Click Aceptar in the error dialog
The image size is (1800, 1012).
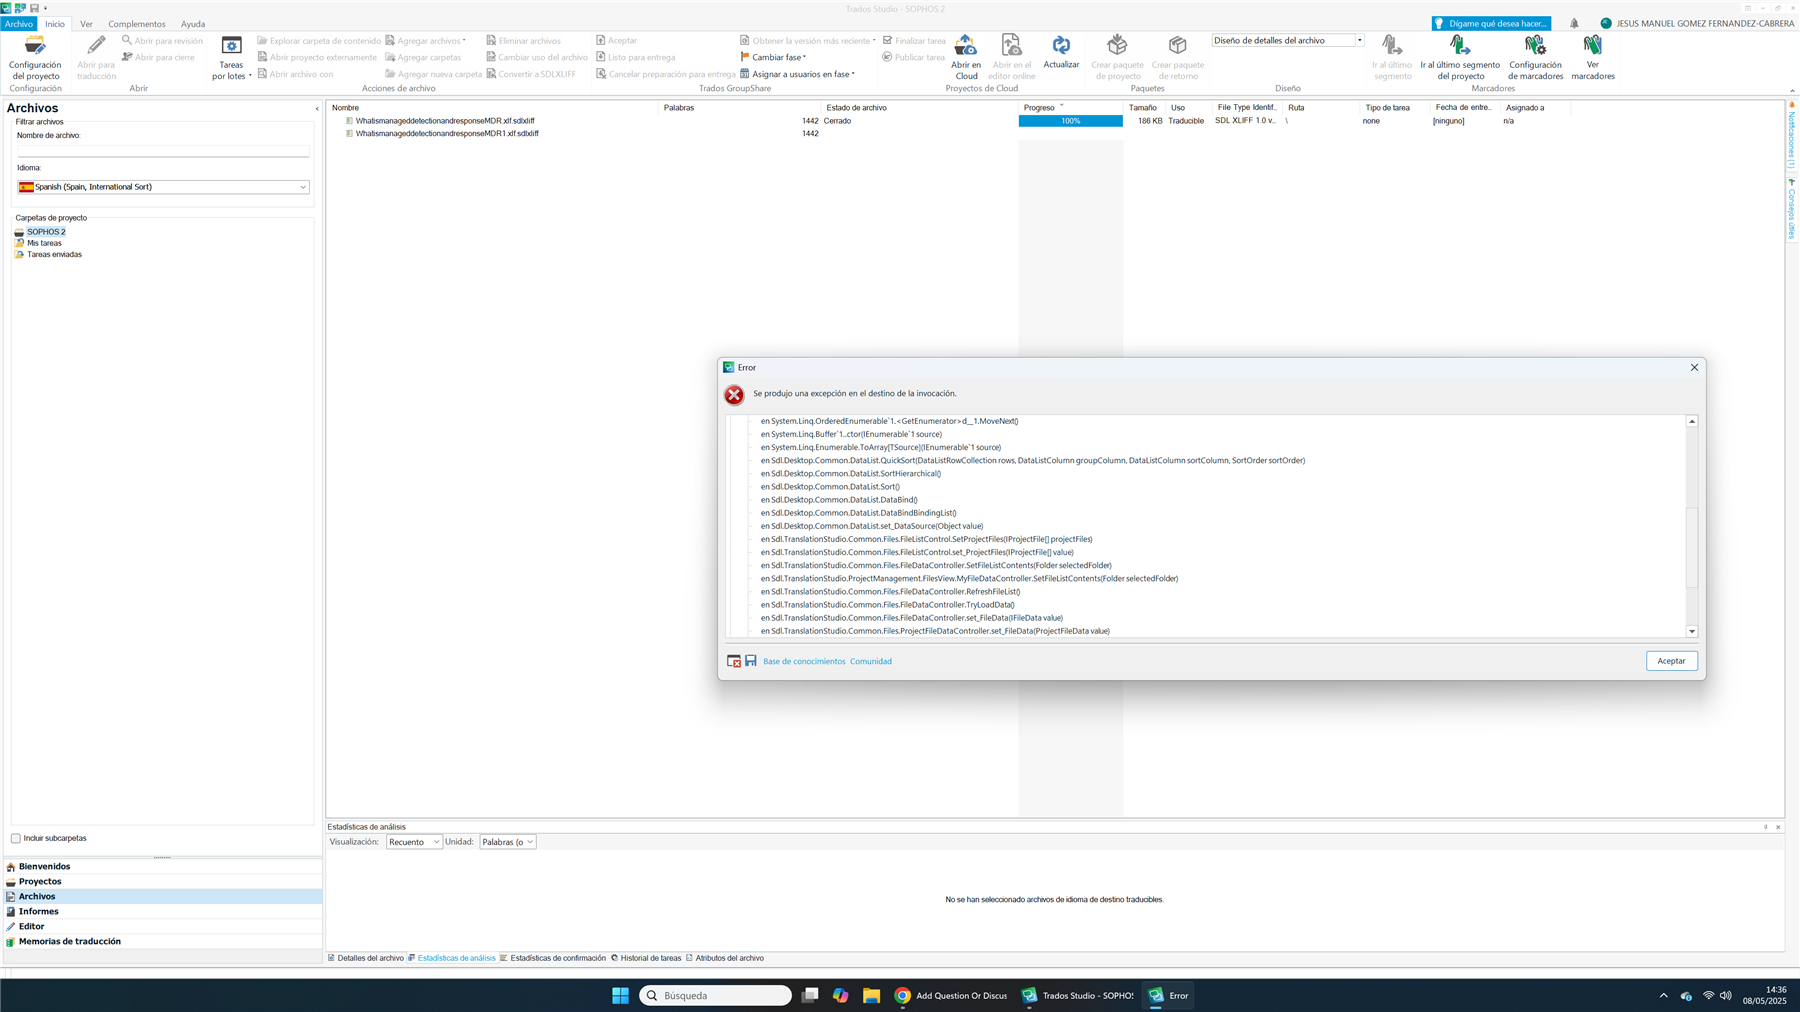(1670, 660)
